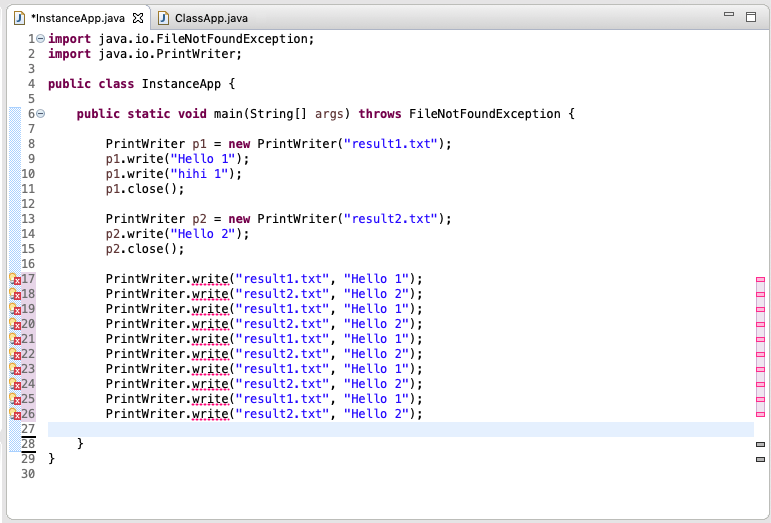The height and width of the screenshot is (523, 771).
Task: Open quick fix for error on line 20
Action: tap(15, 324)
